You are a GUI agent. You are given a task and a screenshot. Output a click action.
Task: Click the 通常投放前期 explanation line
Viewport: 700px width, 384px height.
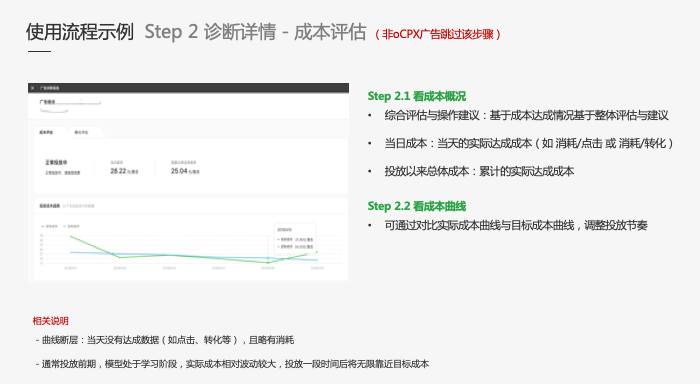(x=232, y=364)
